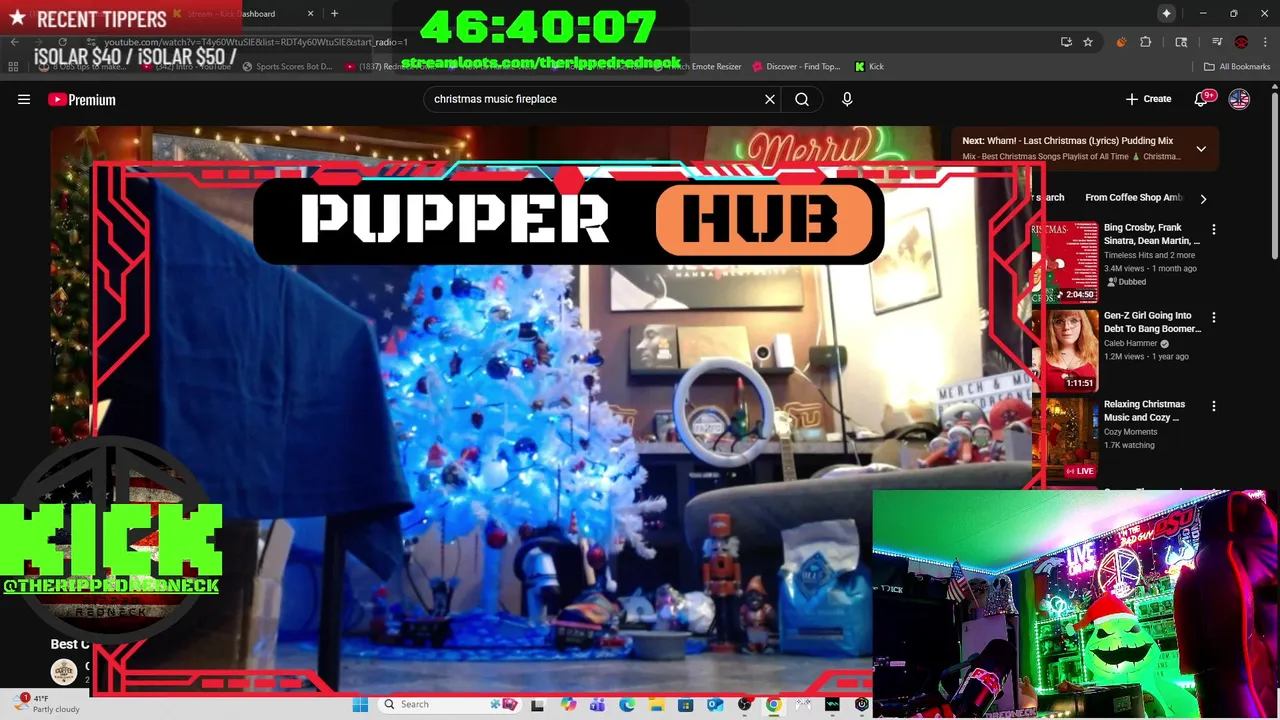This screenshot has height=720, width=1280.
Task: Expand the Next: Wham! playlist panel
Action: (1201, 149)
